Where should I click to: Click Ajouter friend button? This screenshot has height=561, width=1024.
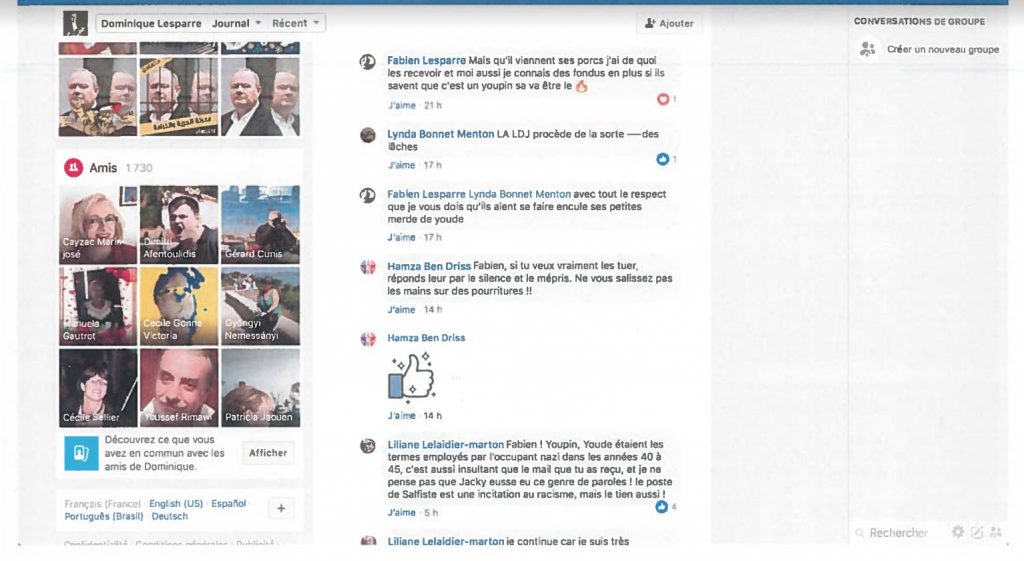coord(669,24)
